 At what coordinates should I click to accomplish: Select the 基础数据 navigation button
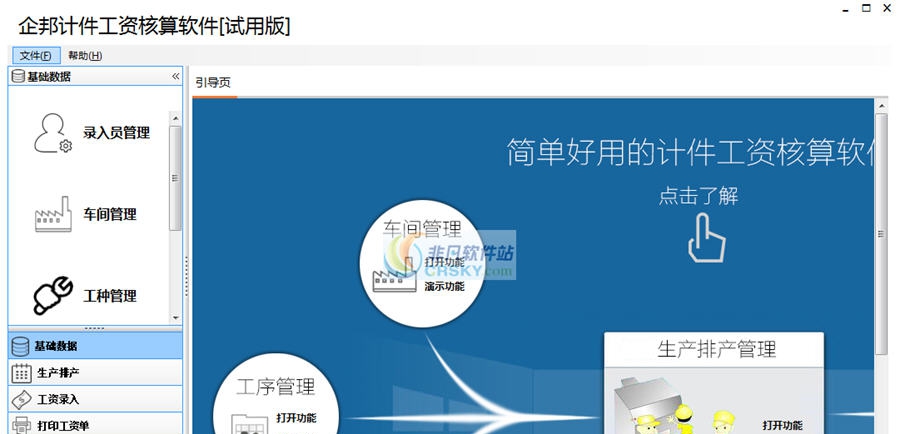[x=95, y=346]
